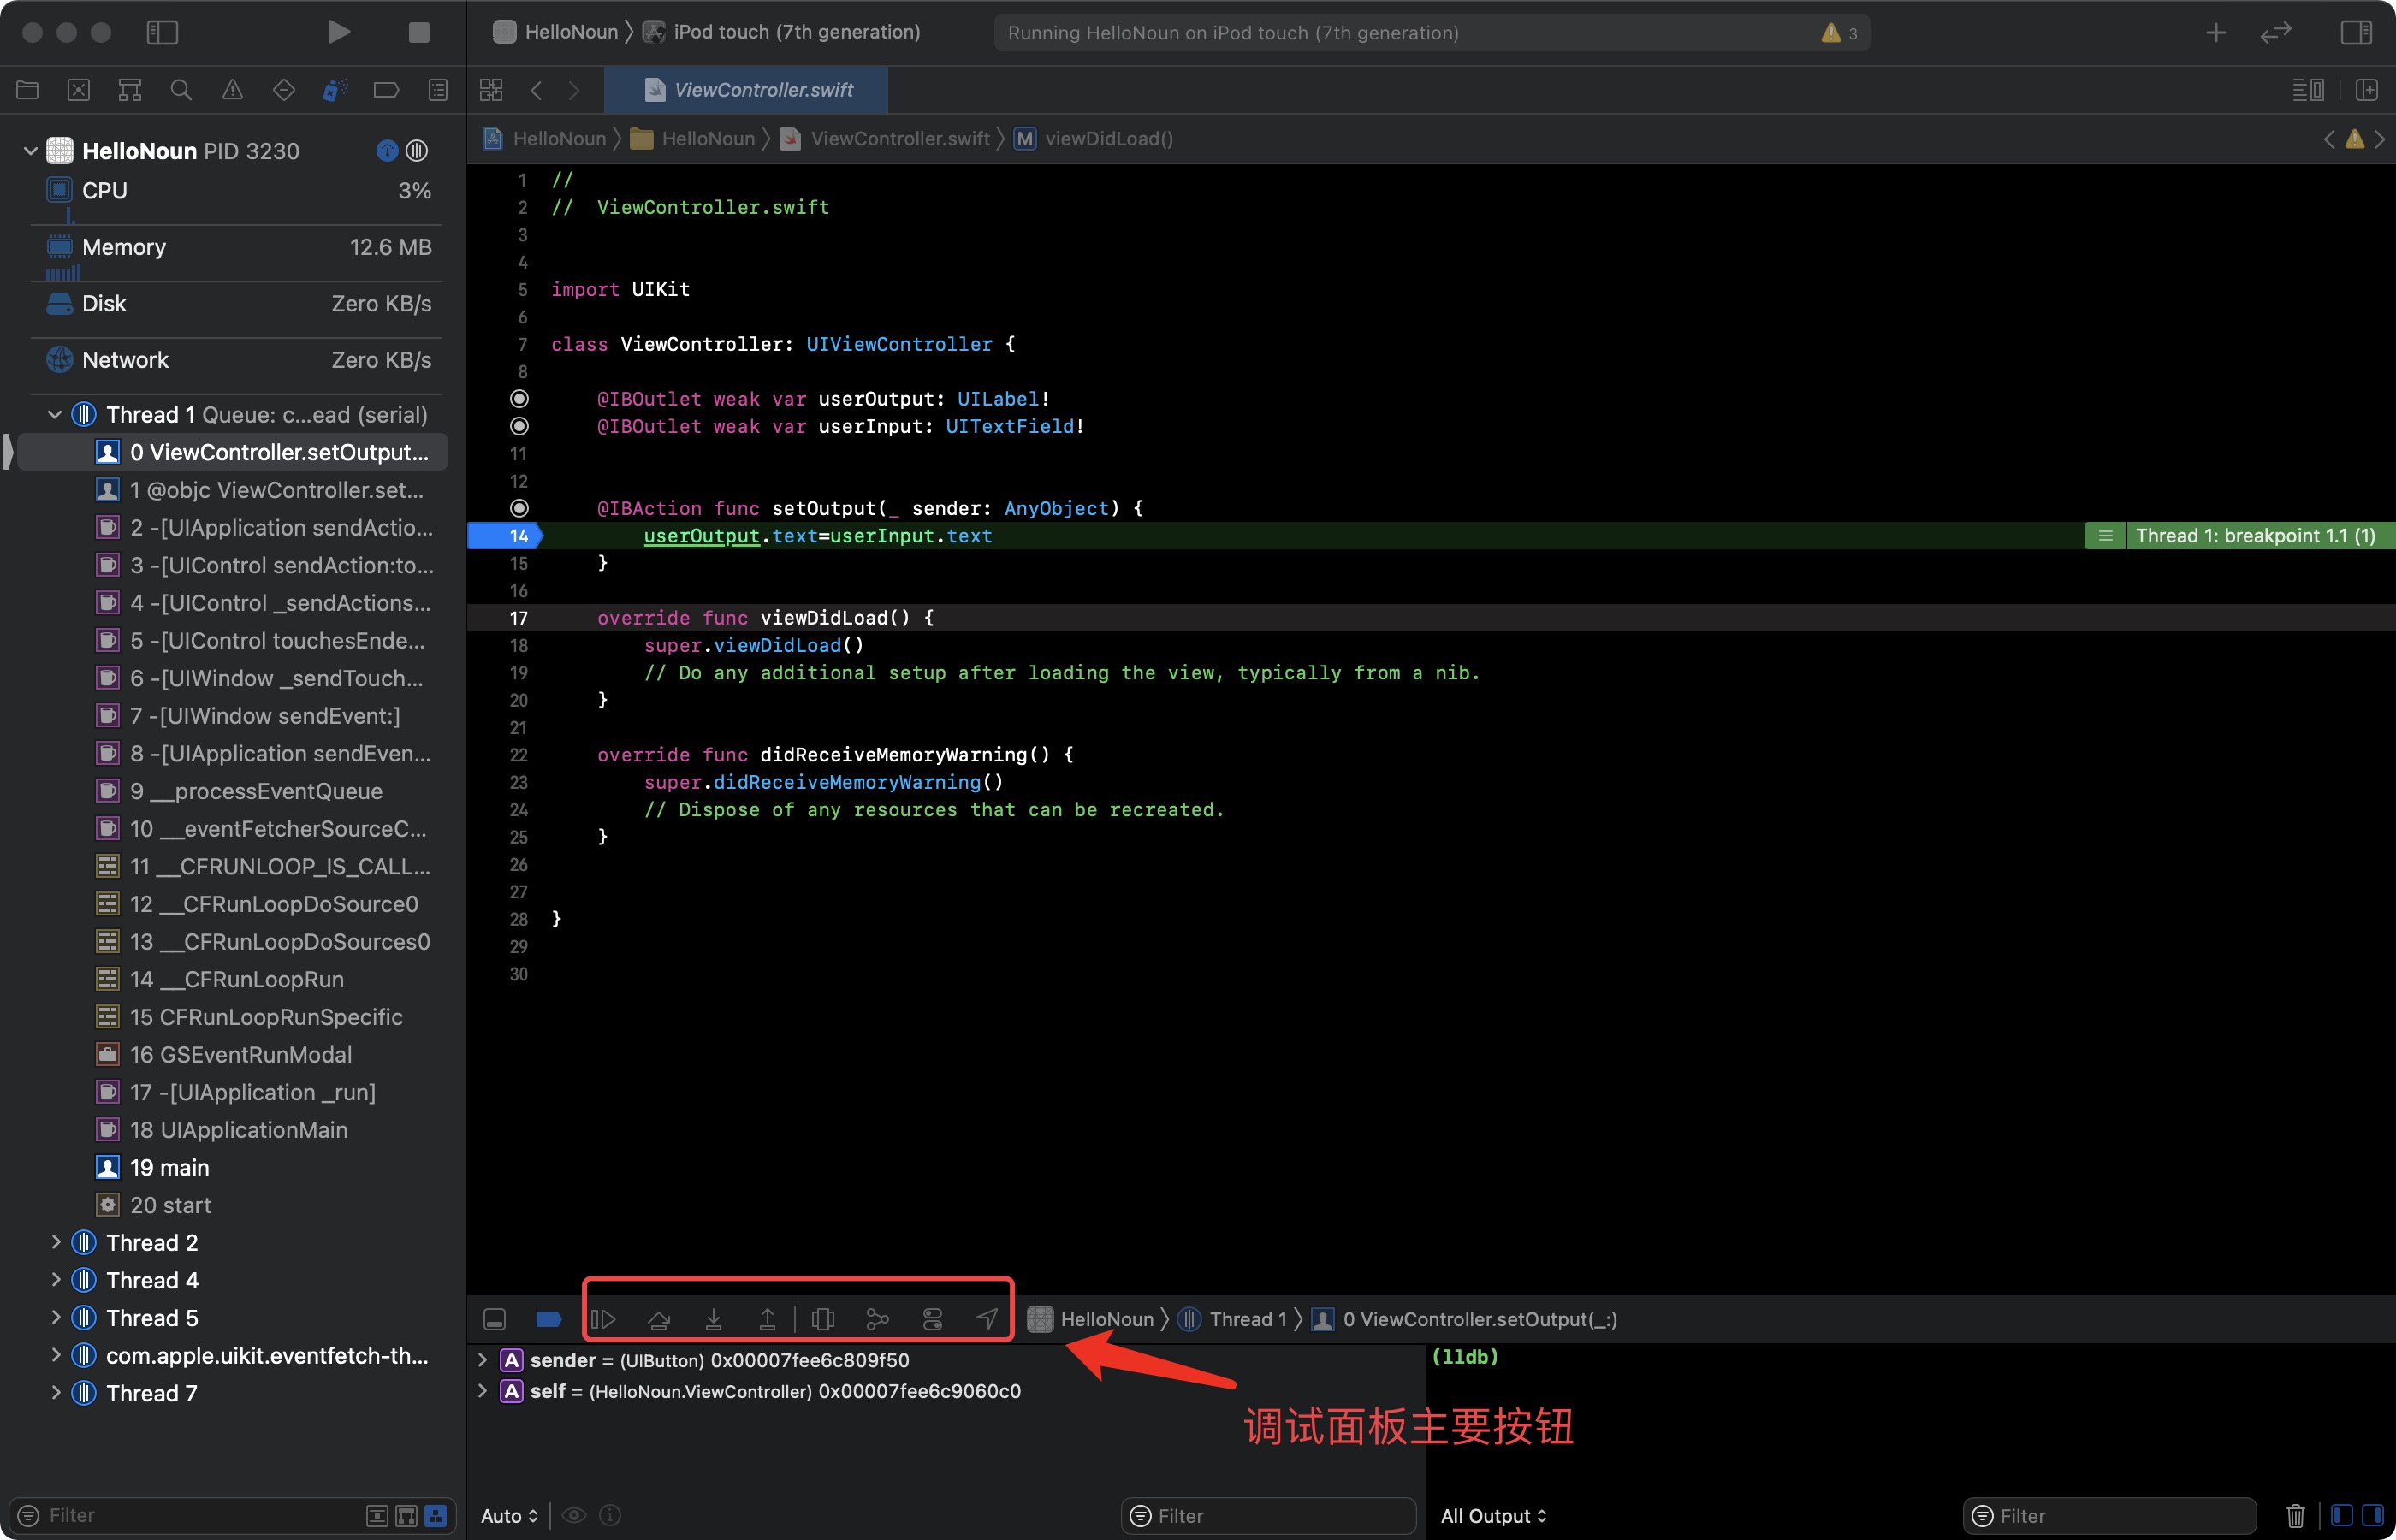
Task: Open the Symbol navigator icon
Action: click(130, 90)
